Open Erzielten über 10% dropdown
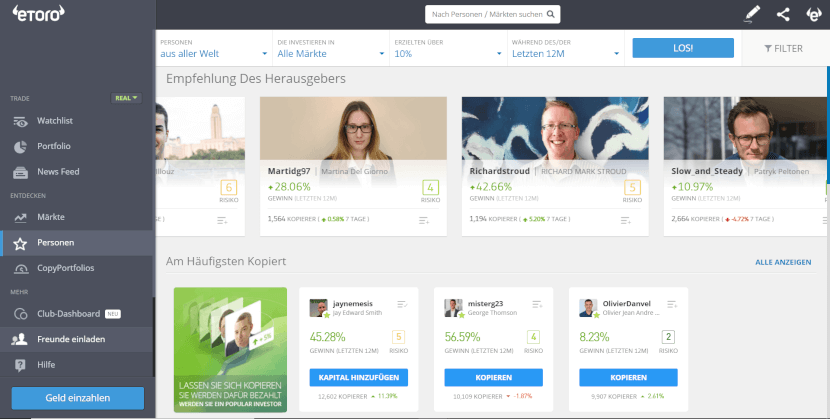The image size is (830, 419). point(448,48)
